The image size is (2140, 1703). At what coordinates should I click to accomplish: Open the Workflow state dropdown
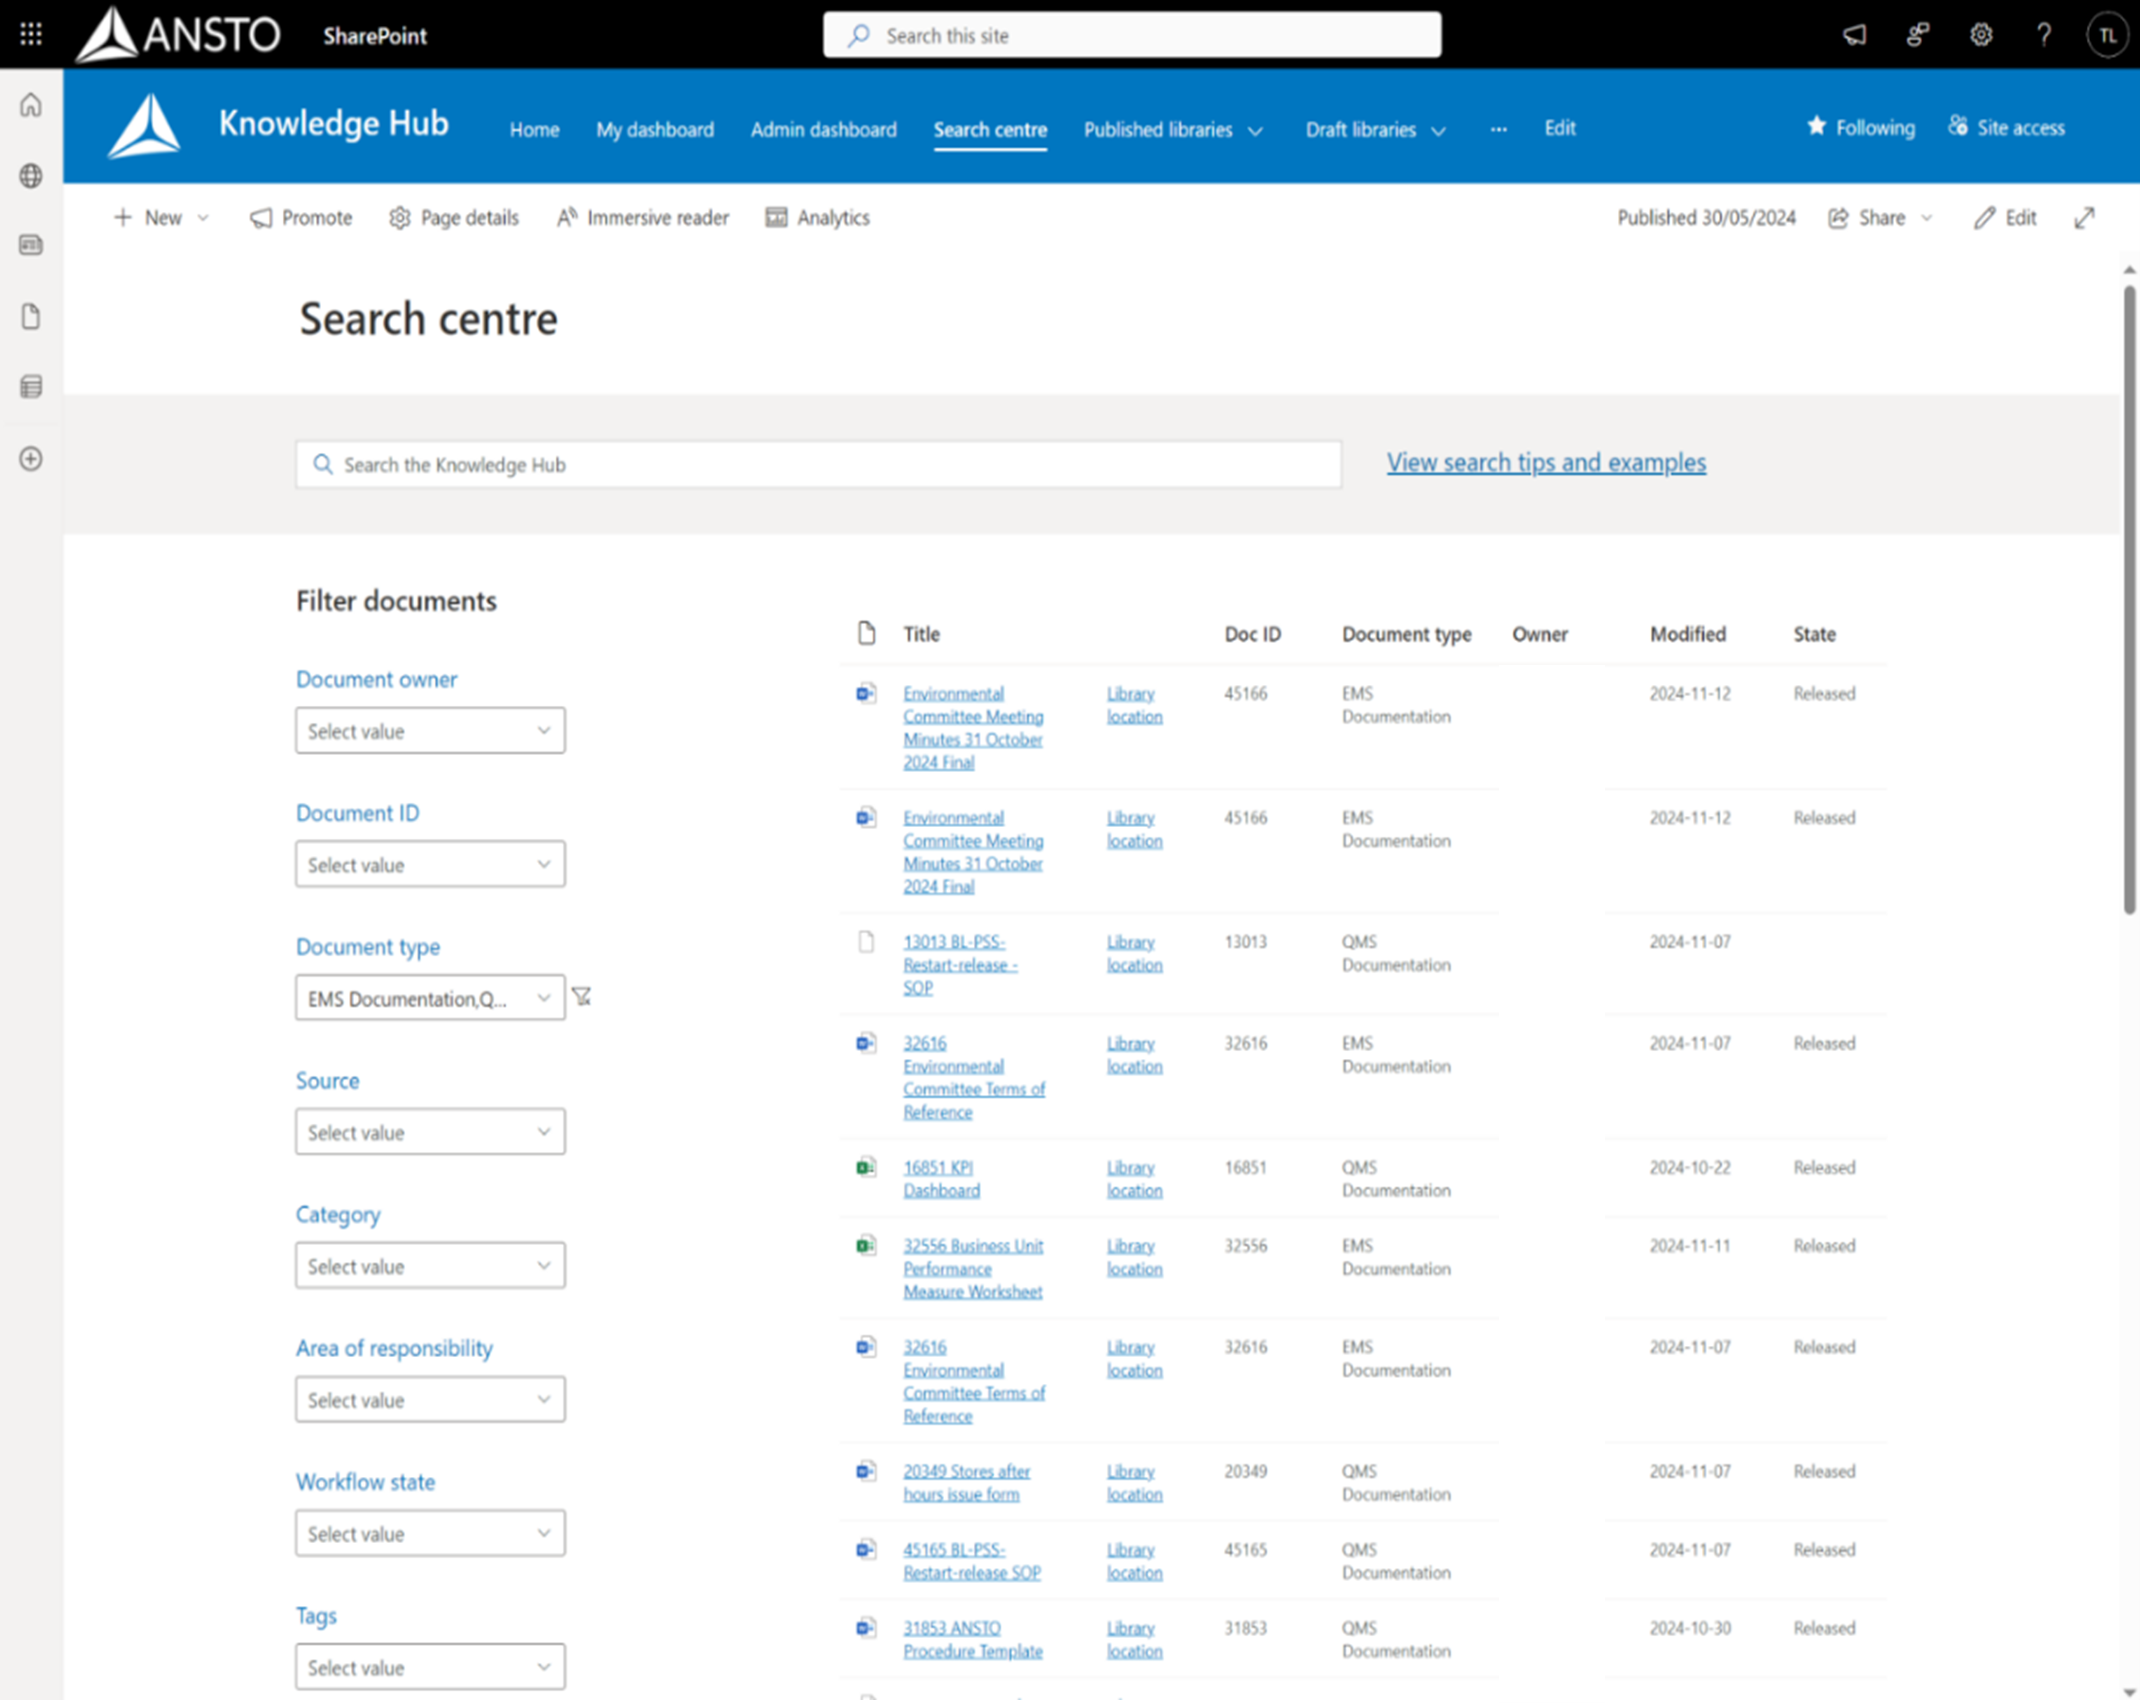pos(430,1533)
